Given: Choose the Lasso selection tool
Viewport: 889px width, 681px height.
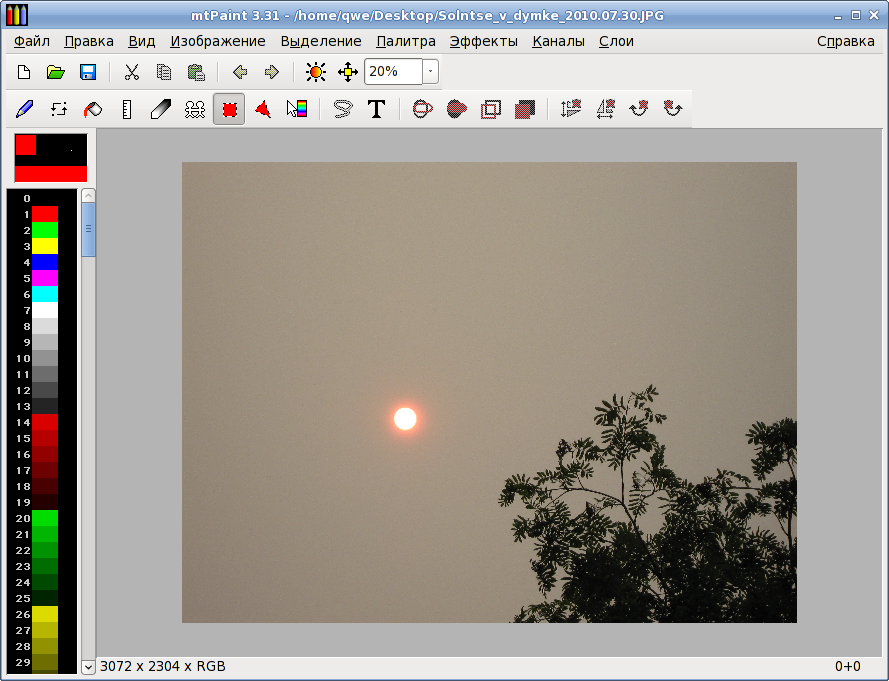Looking at the screenshot, I should 342,108.
